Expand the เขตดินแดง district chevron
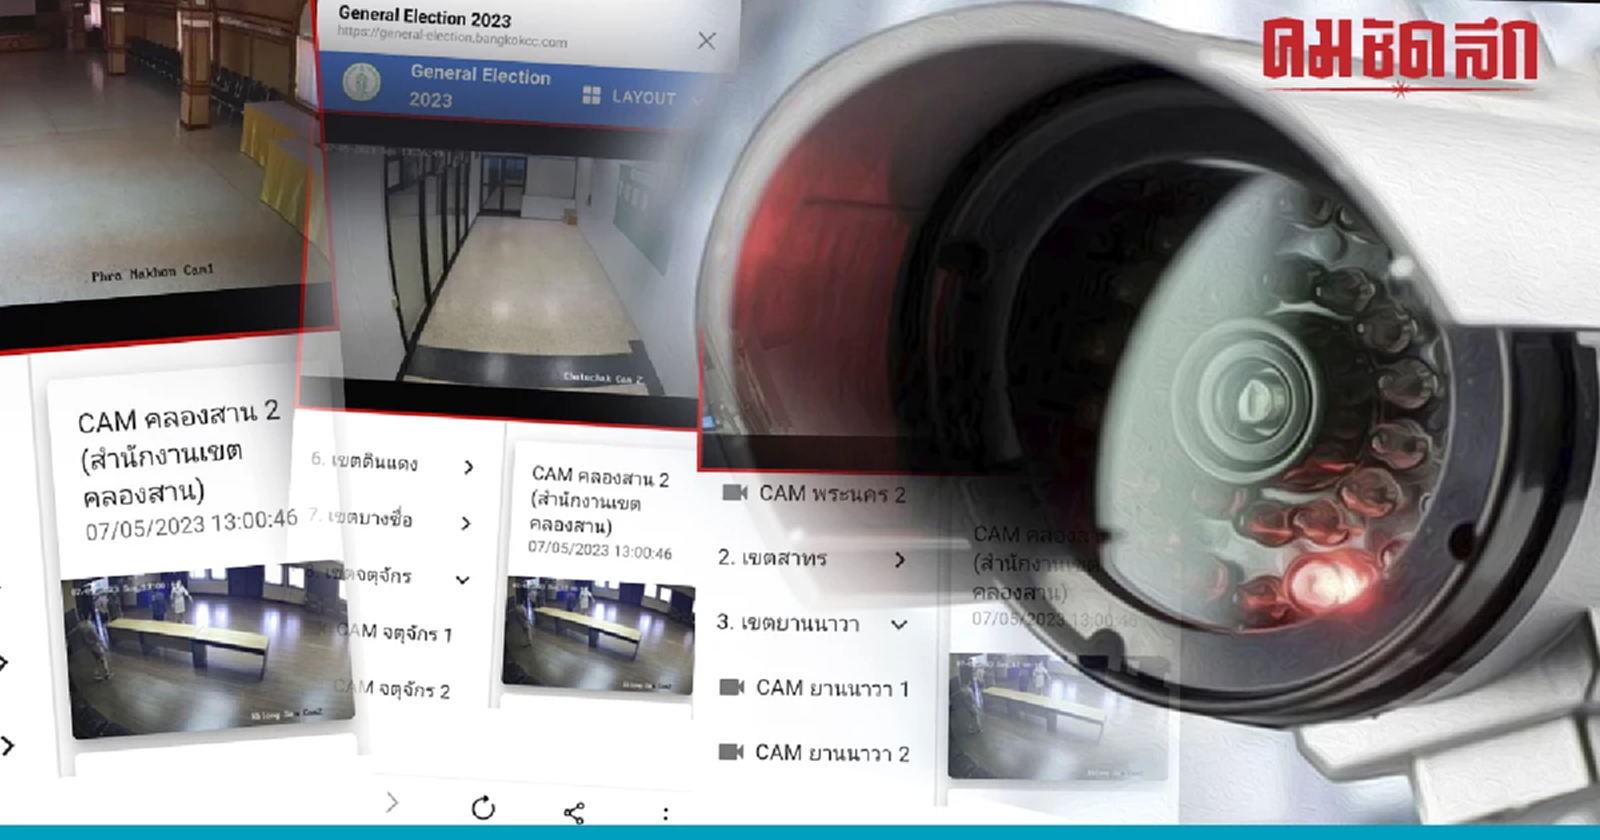This screenshot has width=1600, height=840. click(468, 467)
